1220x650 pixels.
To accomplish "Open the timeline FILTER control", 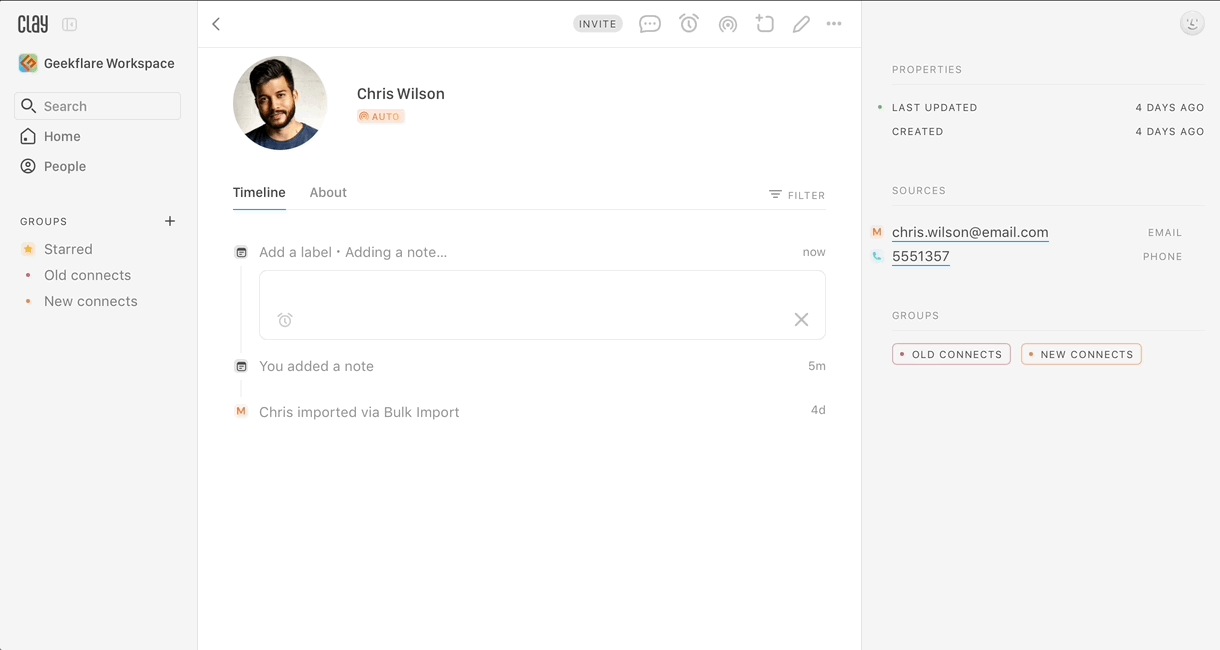I will tap(797, 195).
